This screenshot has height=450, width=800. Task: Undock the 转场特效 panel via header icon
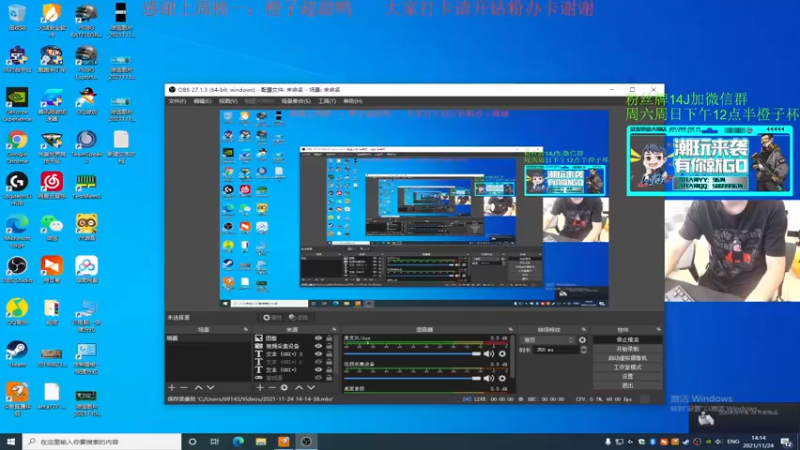click(x=584, y=330)
